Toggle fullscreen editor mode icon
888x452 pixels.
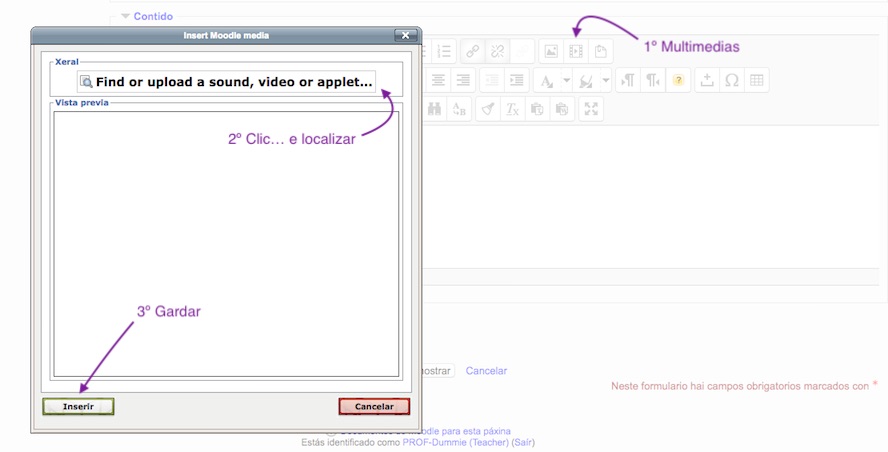(590, 109)
